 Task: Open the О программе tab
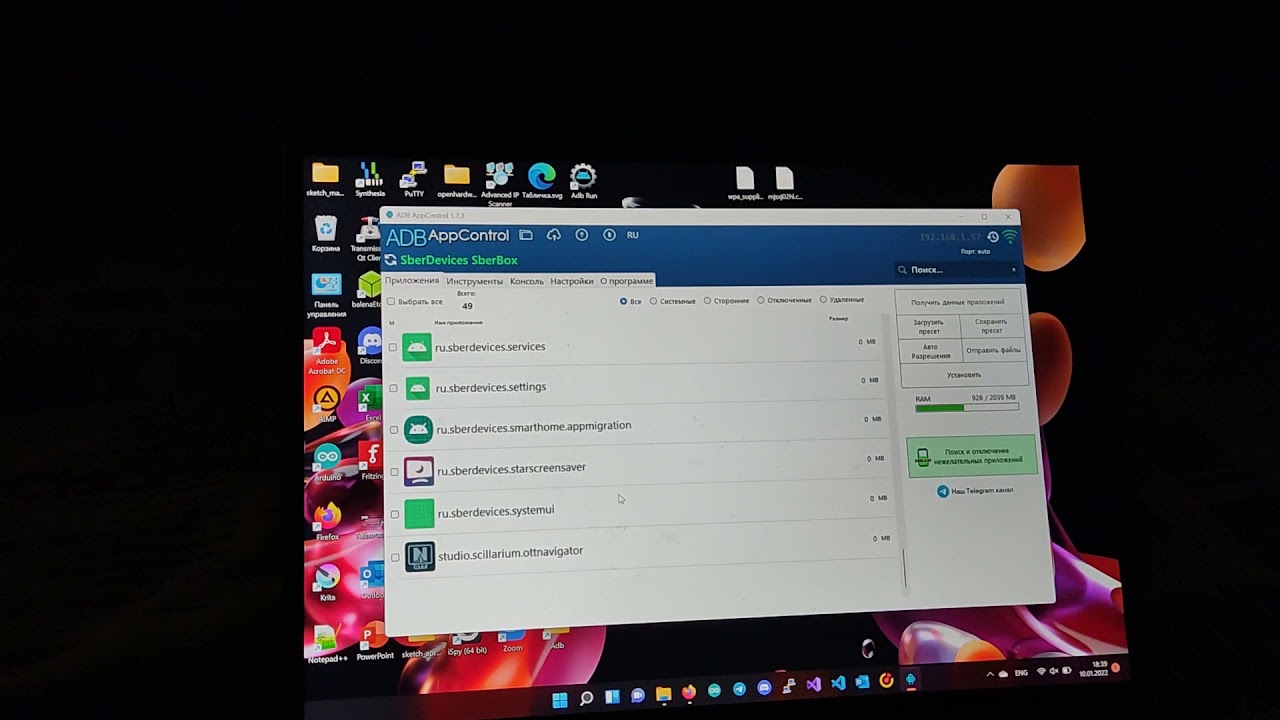coord(627,282)
